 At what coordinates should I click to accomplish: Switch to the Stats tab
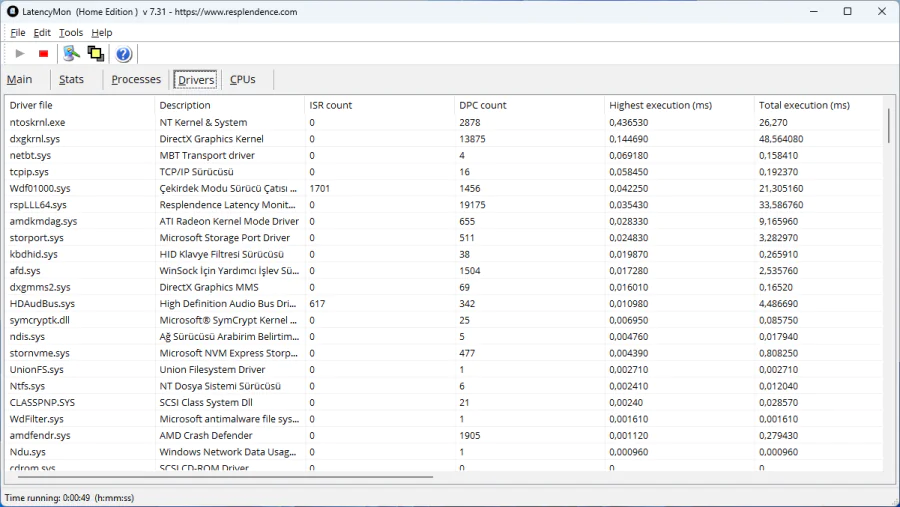pos(71,80)
